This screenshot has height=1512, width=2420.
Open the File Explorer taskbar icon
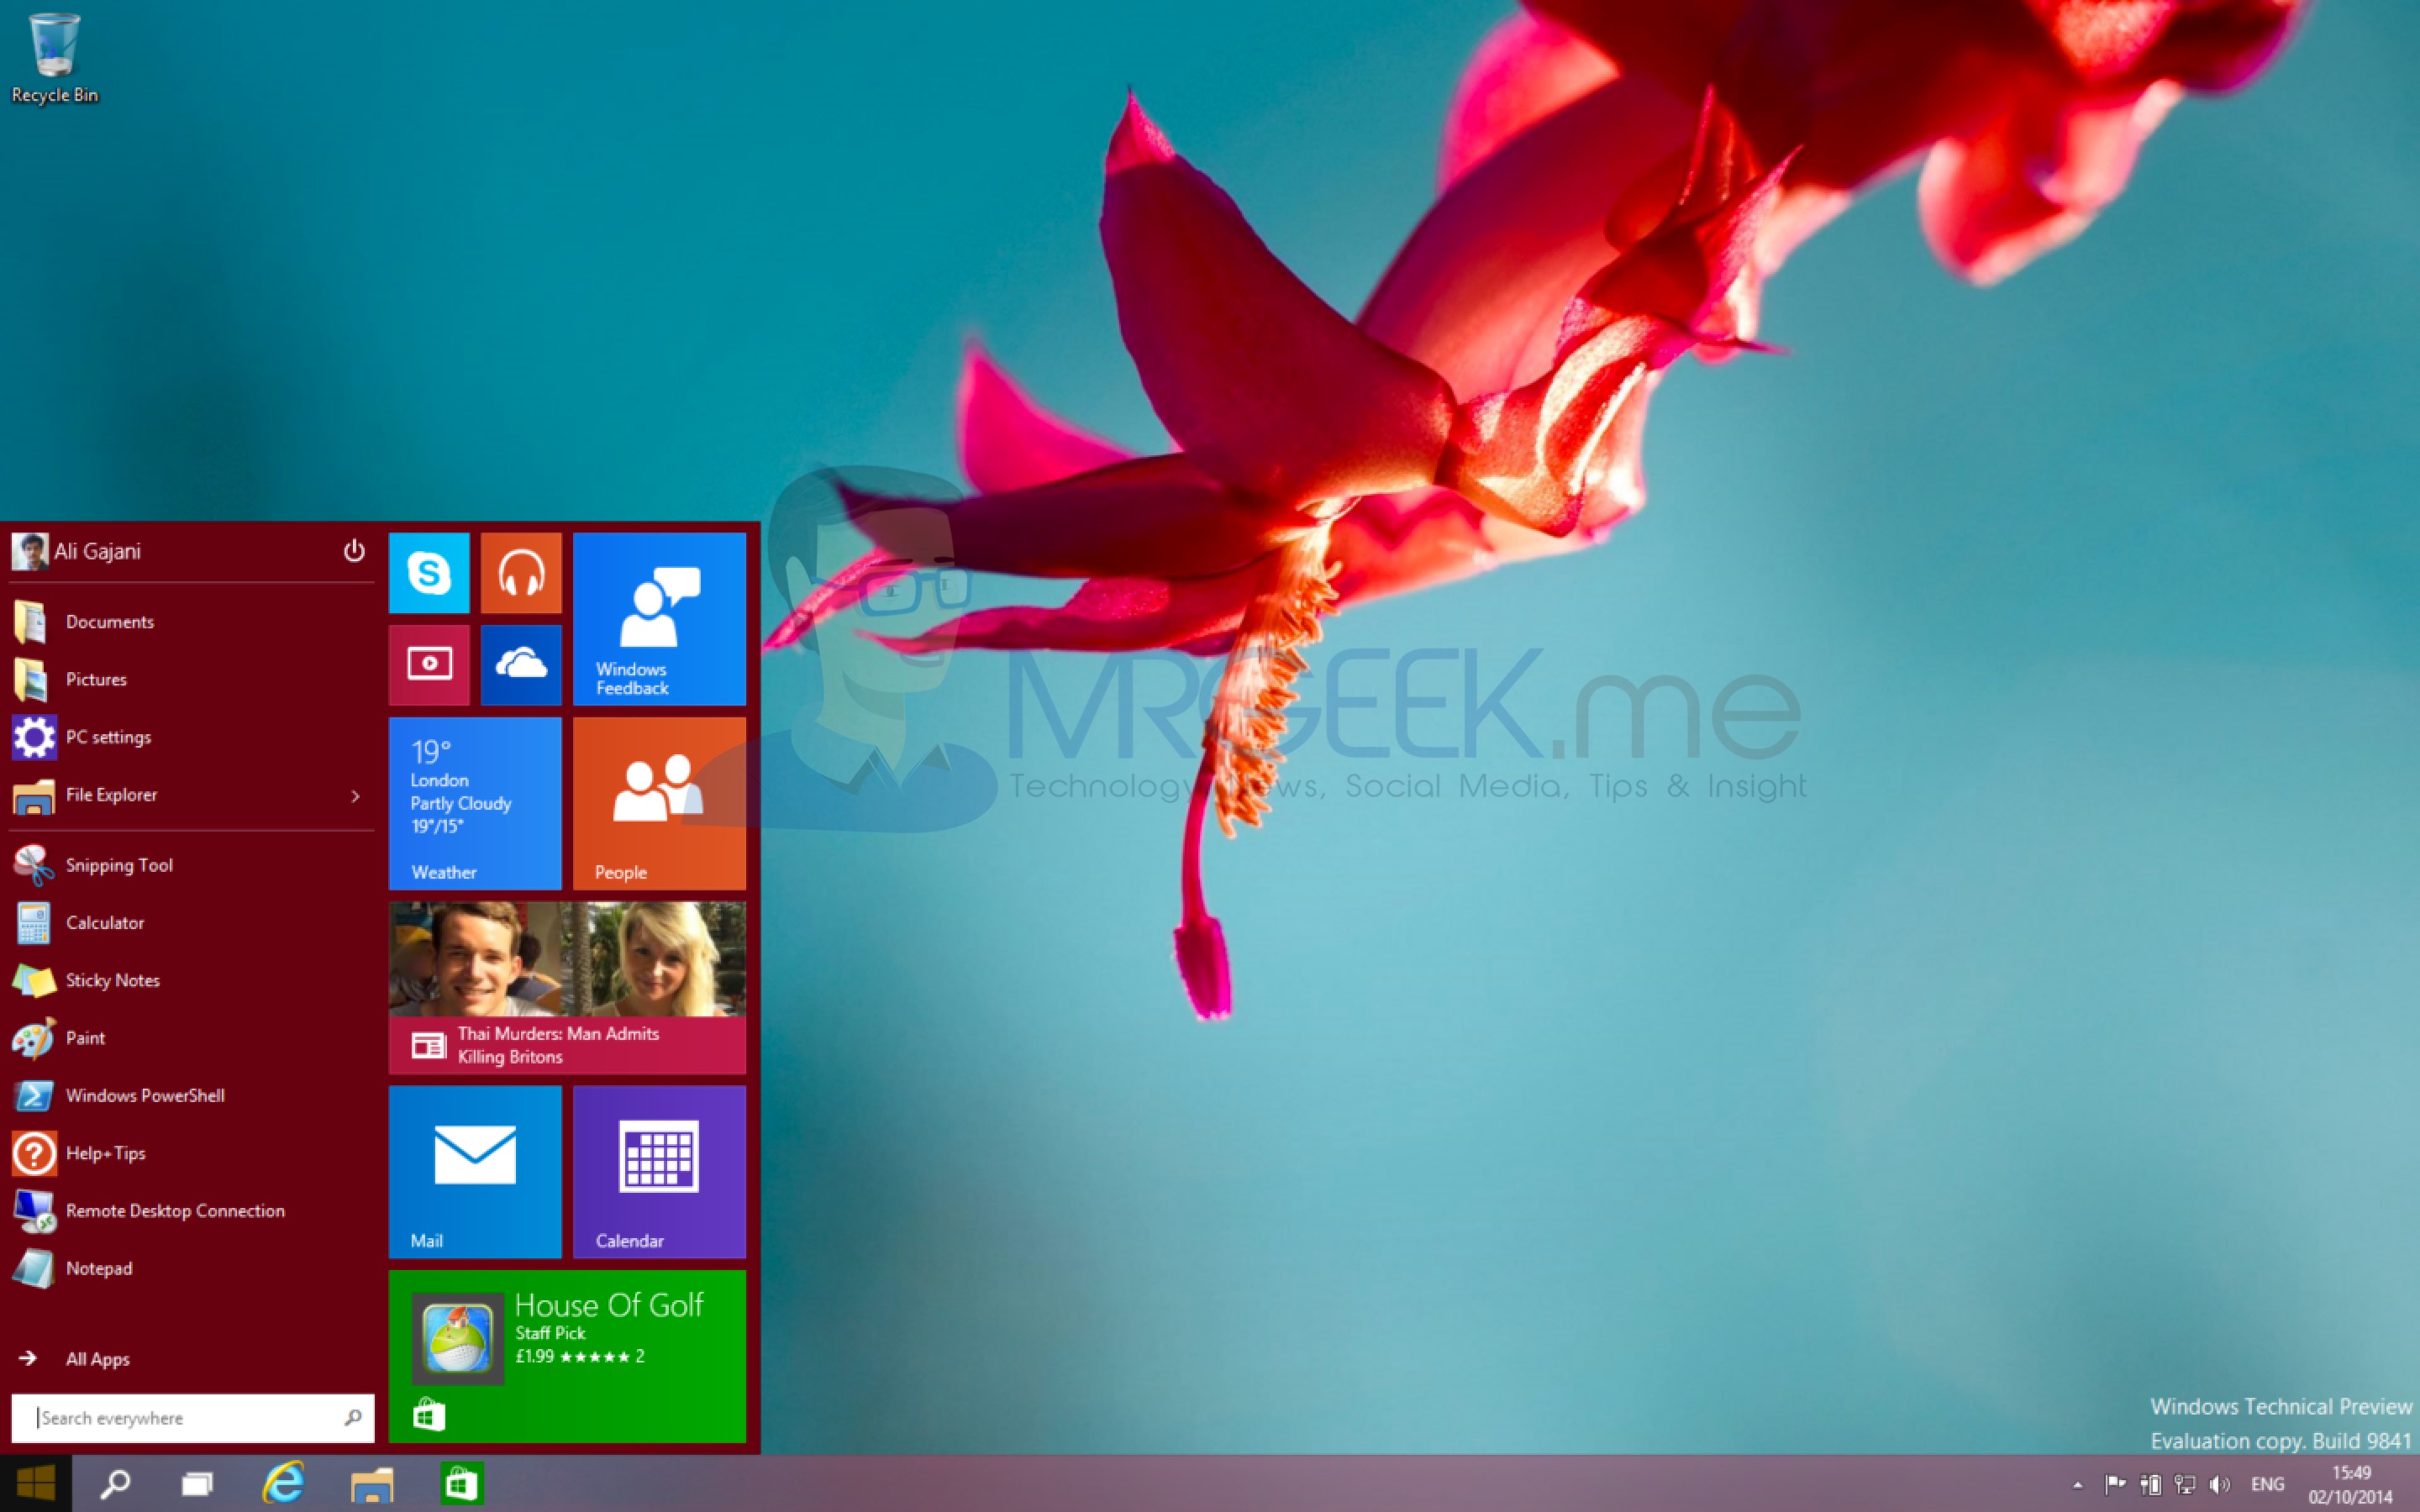372,1484
